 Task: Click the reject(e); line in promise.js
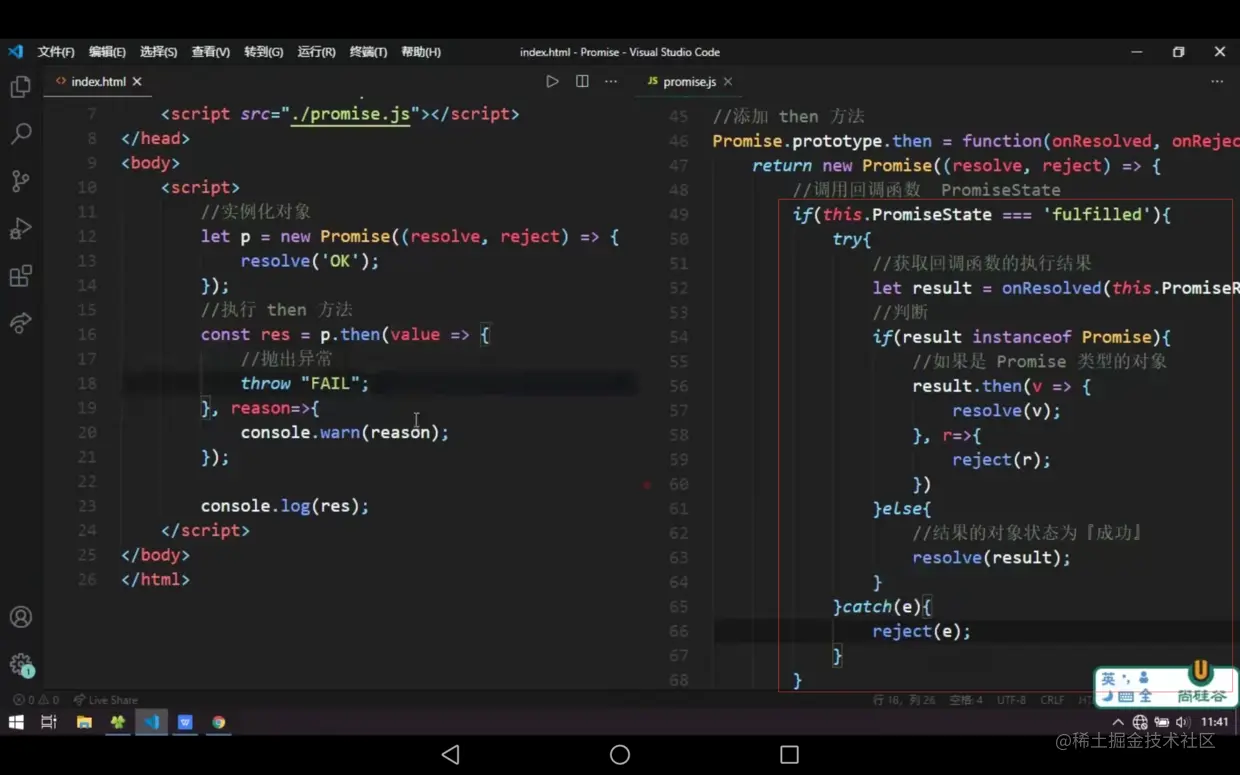(921, 631)
